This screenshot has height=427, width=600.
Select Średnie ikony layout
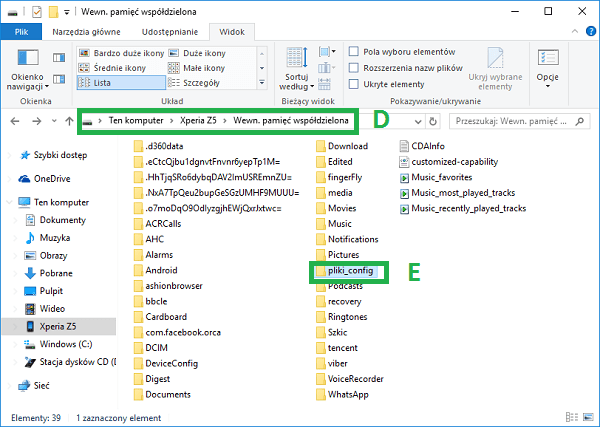[x=112, y=68]
